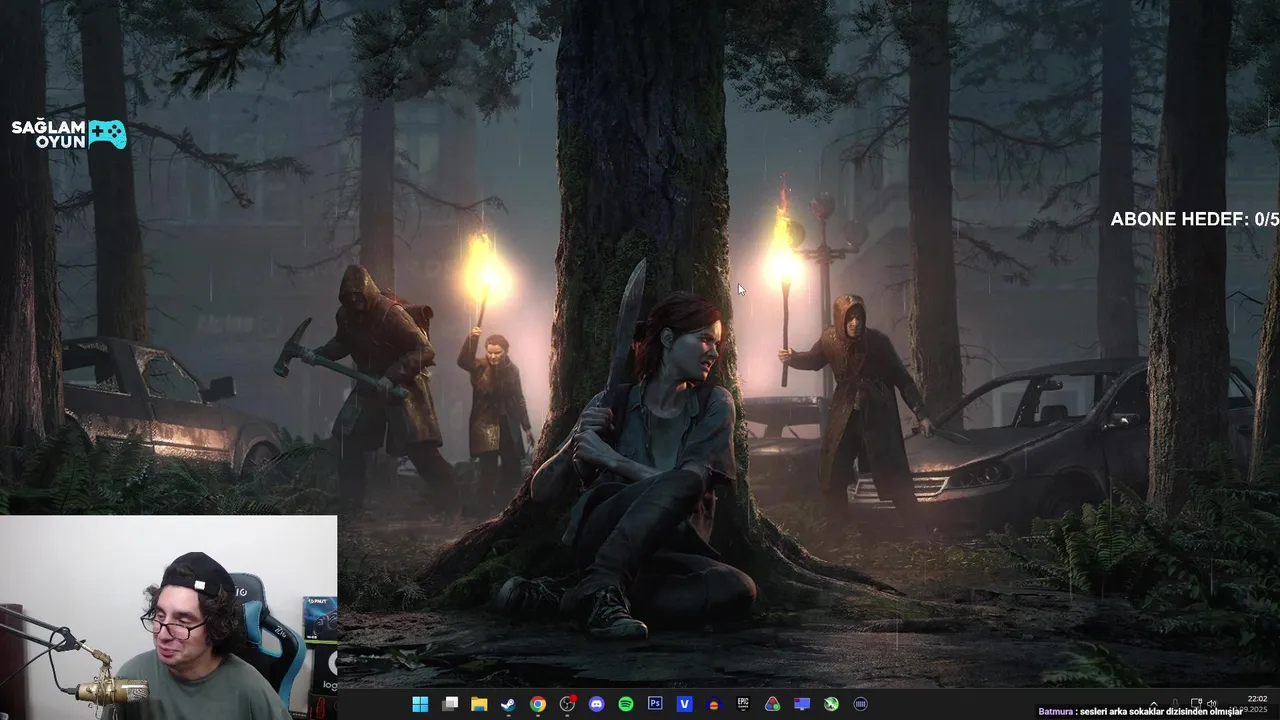This screenshot has height=720, width=1280.
Task: Open Task View in taskbar
Action: (450, 704)
